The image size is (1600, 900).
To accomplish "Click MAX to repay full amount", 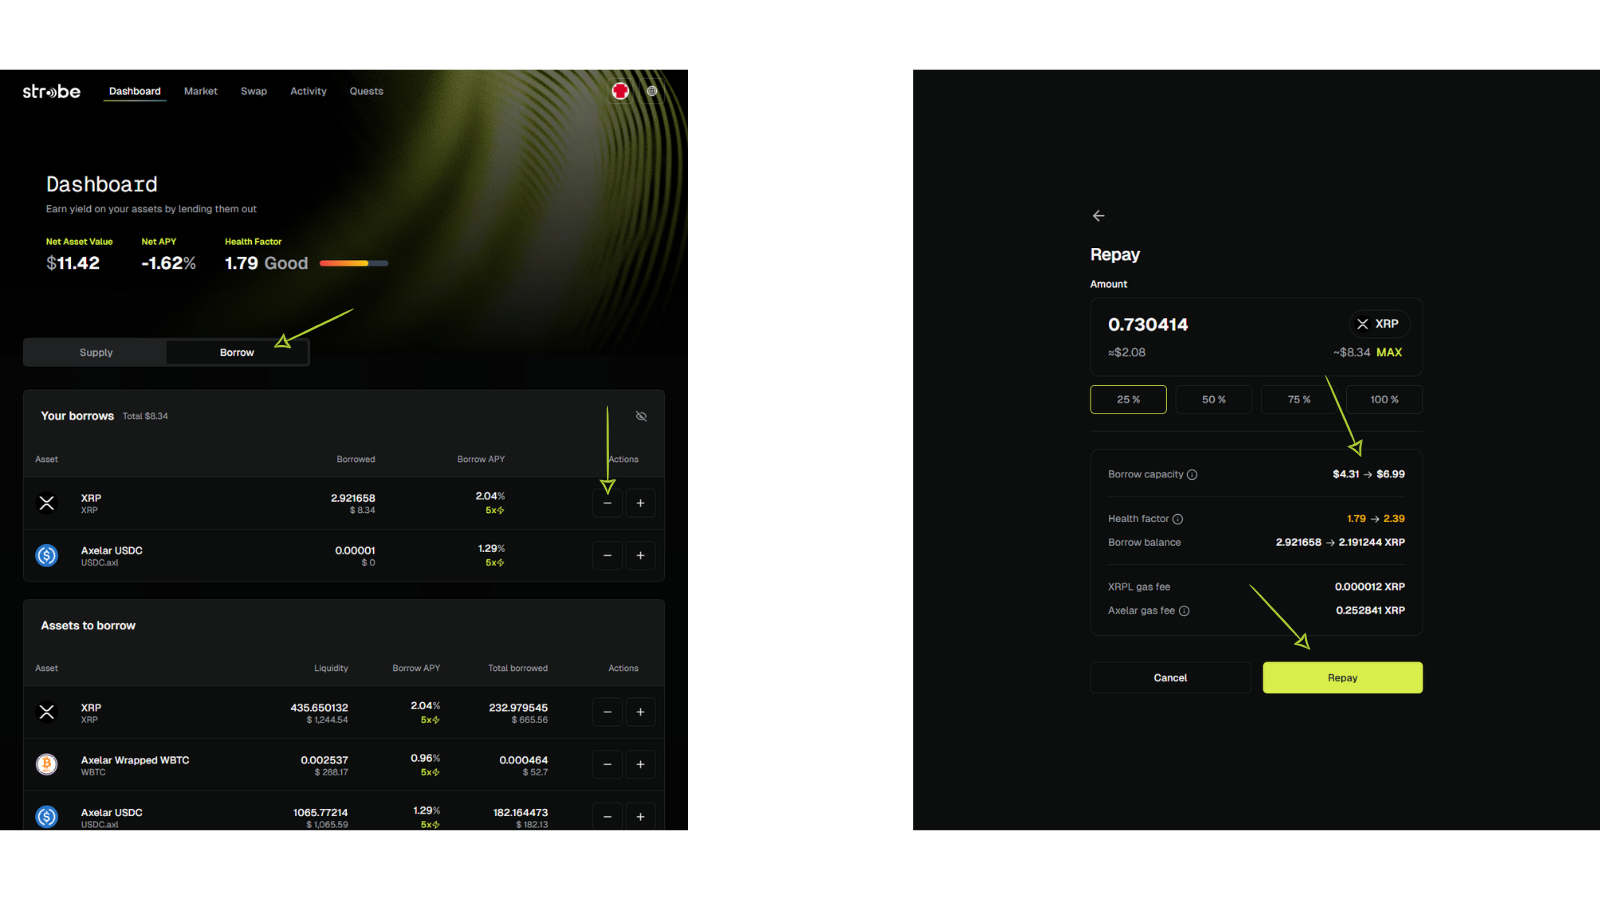I will click(x=1389, y=353).
